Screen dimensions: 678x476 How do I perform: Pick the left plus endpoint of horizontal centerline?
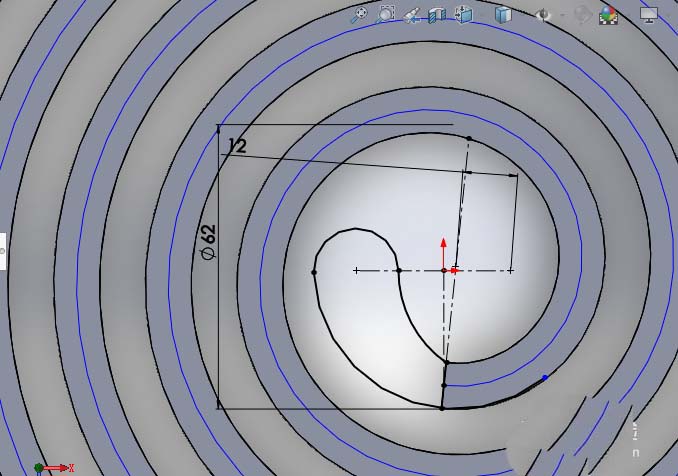pyautogui.click(x=356, y=271)
